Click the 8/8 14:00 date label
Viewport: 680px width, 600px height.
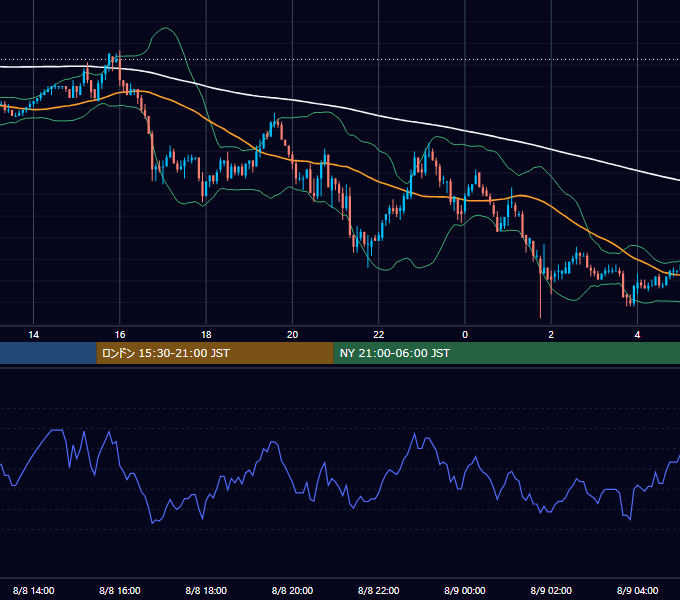pyautogui.click(x=33, y=590)
